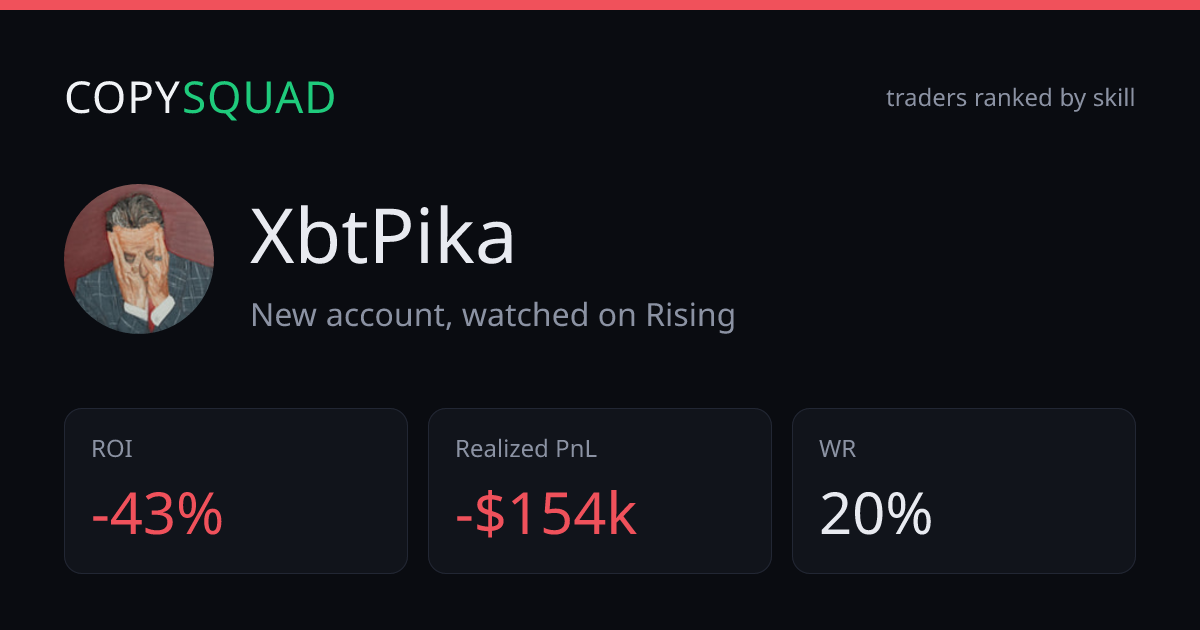This screenshot has width=1200, height=630.
Task: Click the 'traders ranked by skill' tagline
Action: tap(1010, 98)
